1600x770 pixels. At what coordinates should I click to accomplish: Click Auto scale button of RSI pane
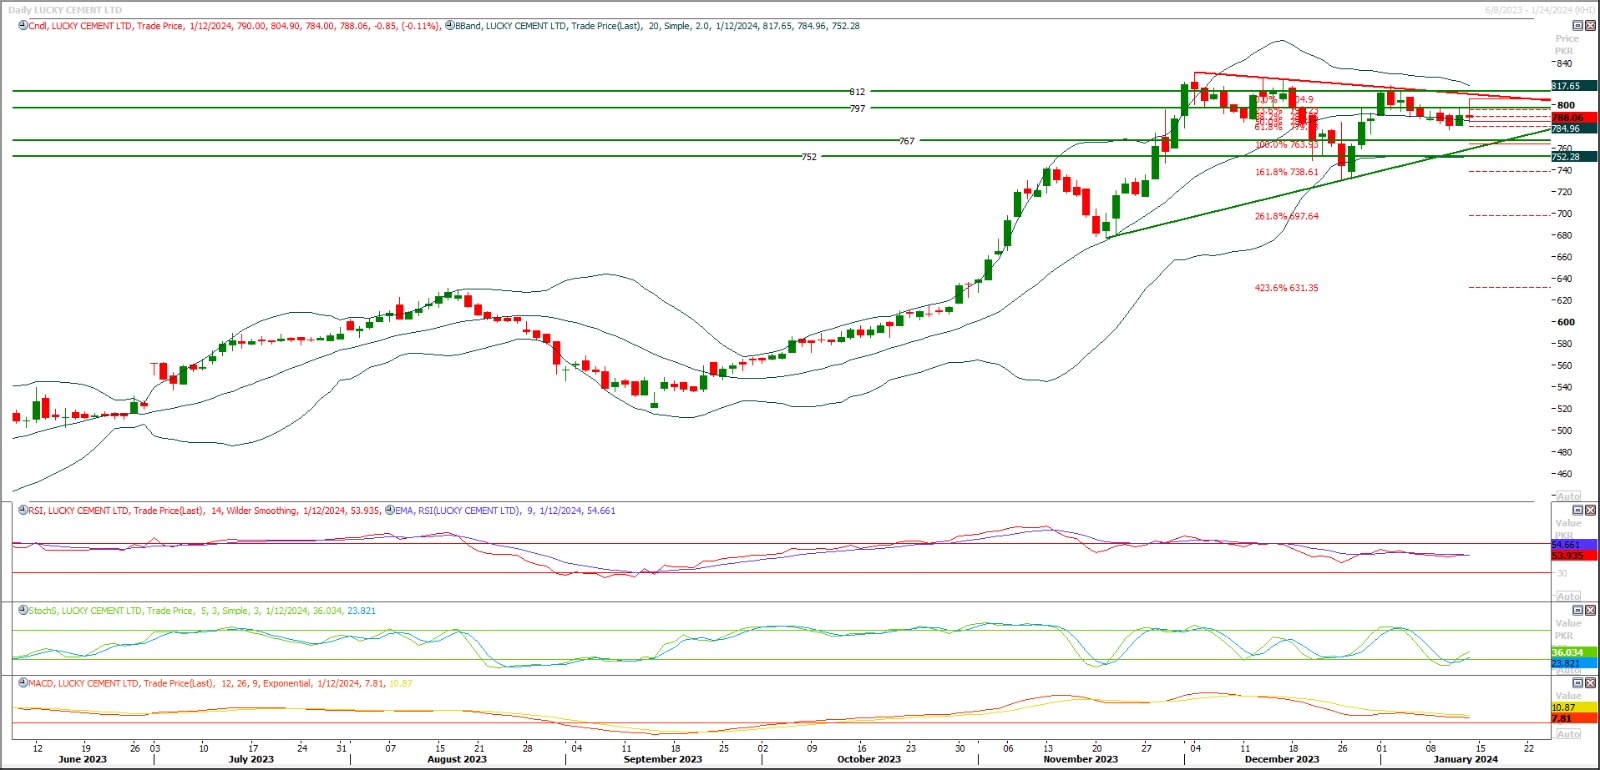click(x=1569, y=596)
